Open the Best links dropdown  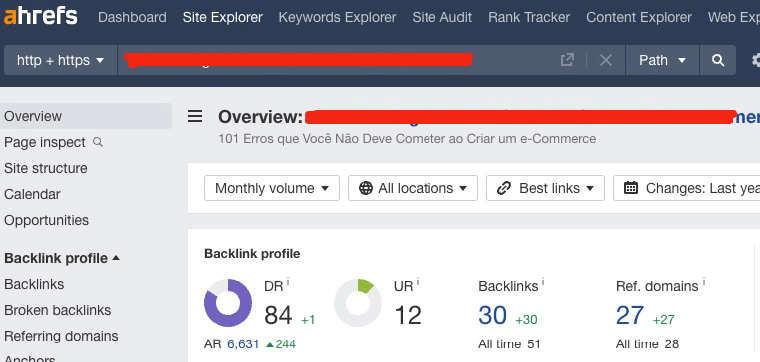point(545,188)
